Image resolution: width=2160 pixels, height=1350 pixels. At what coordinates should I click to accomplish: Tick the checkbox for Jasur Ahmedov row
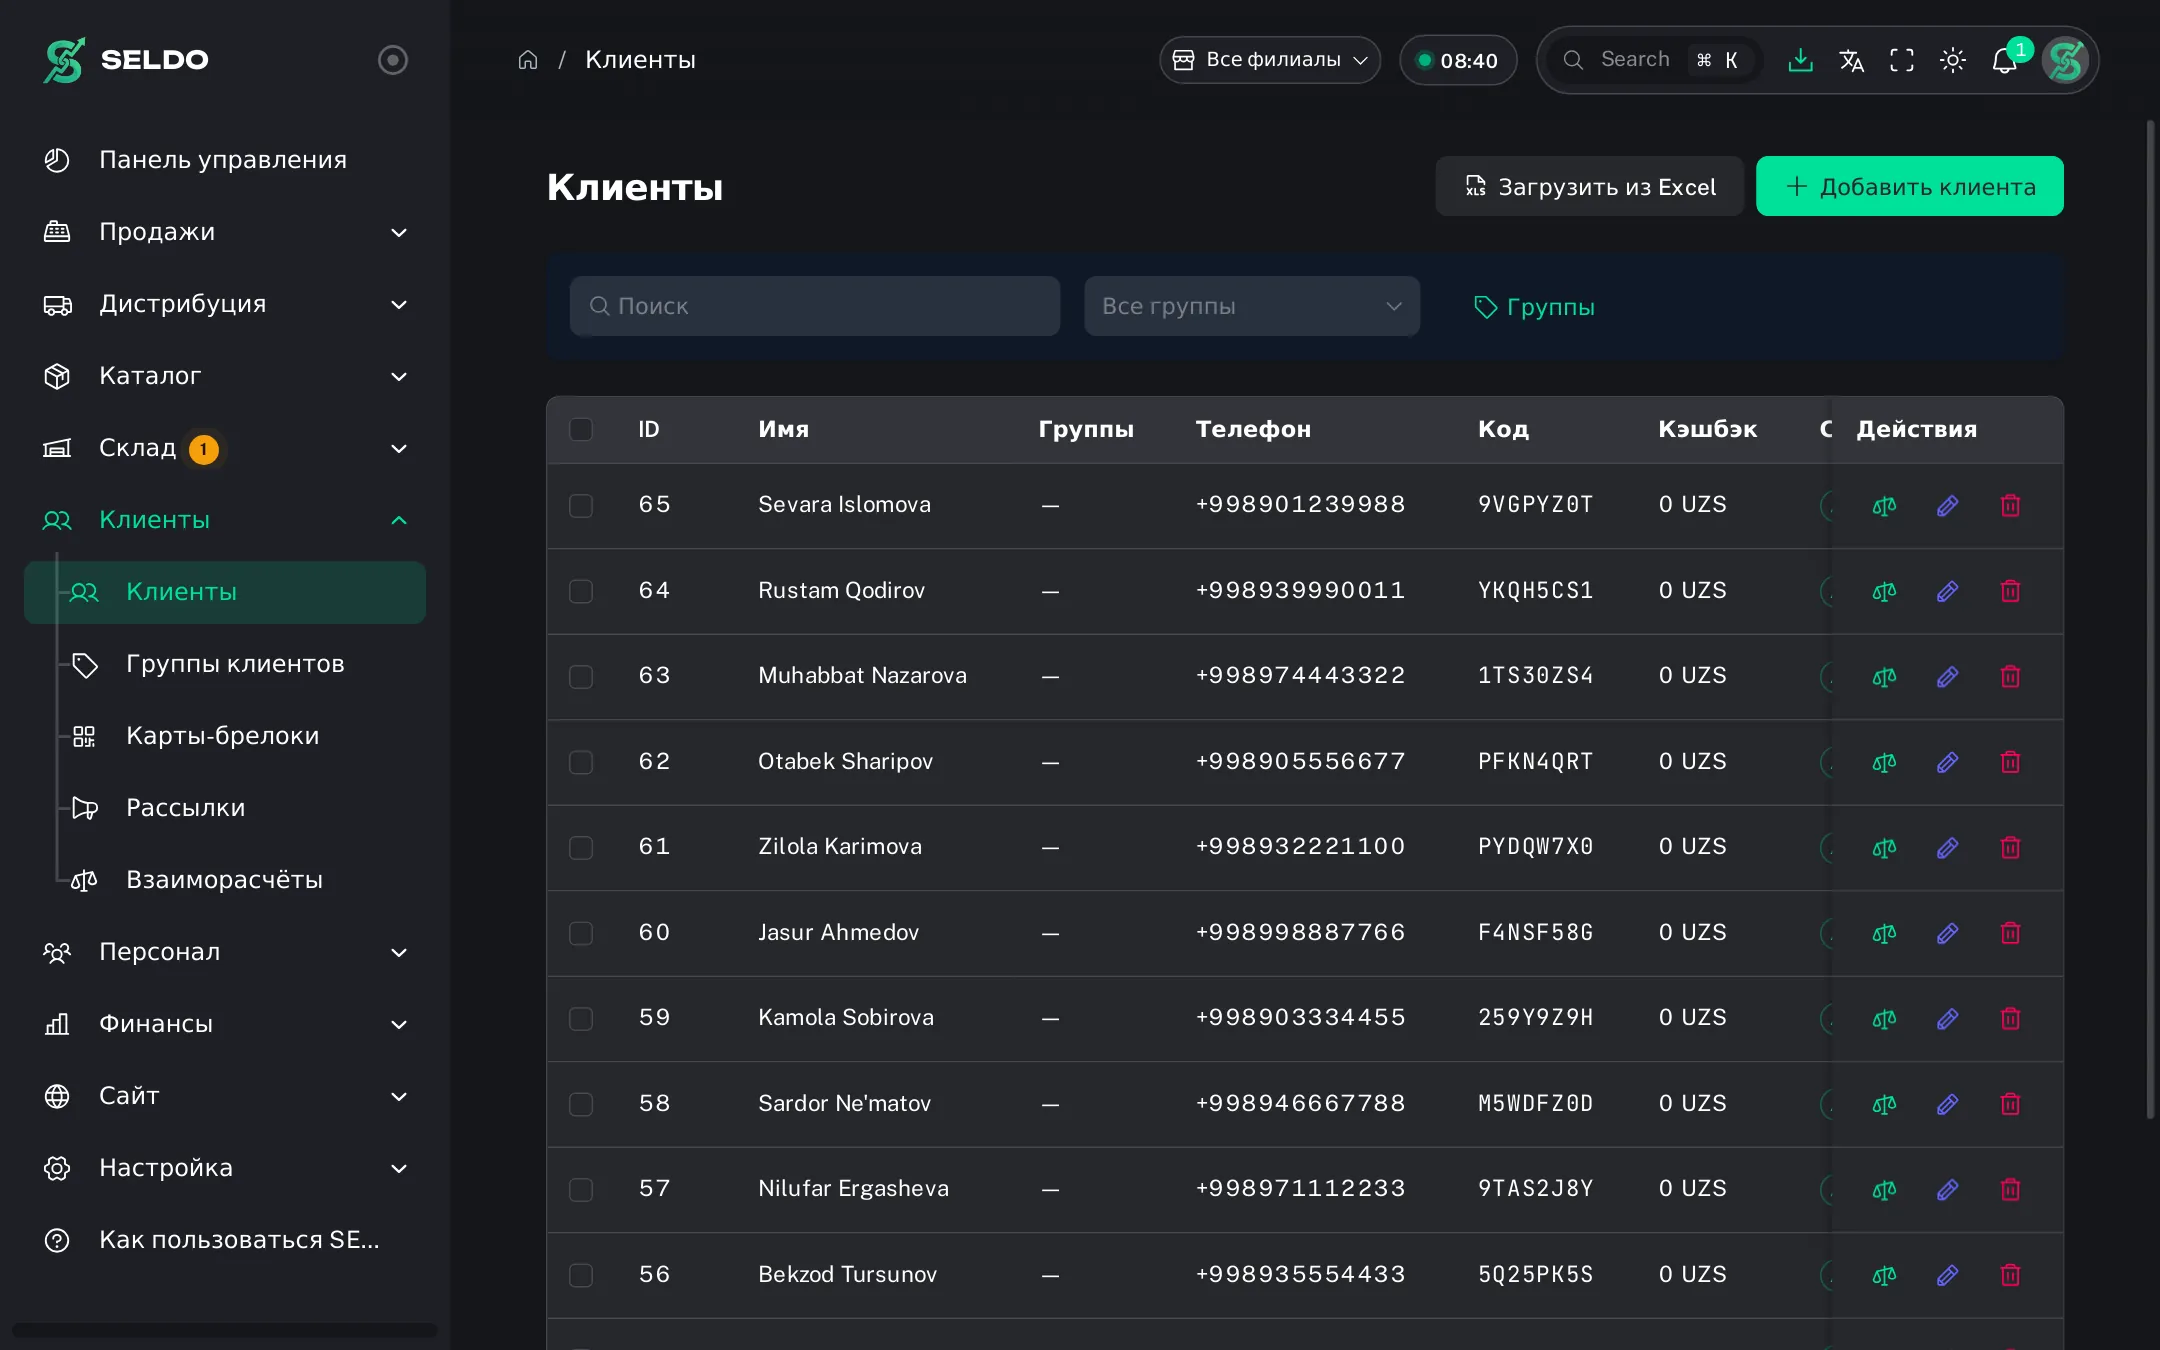point(581,933)
